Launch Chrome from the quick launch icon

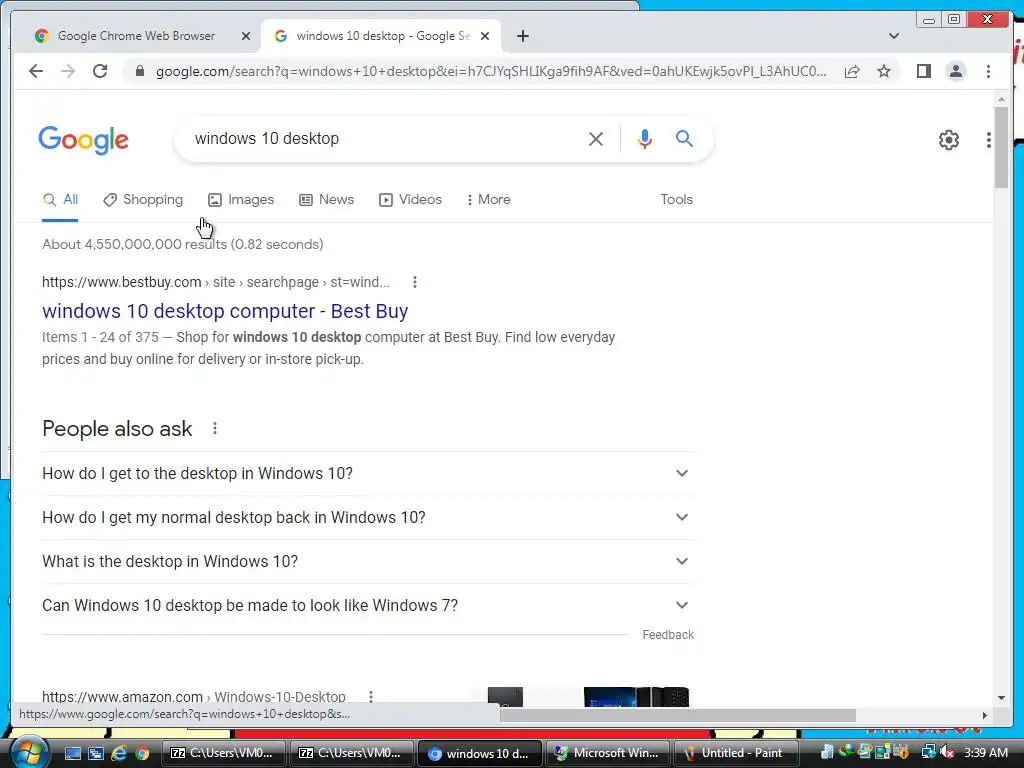(142, 753)
